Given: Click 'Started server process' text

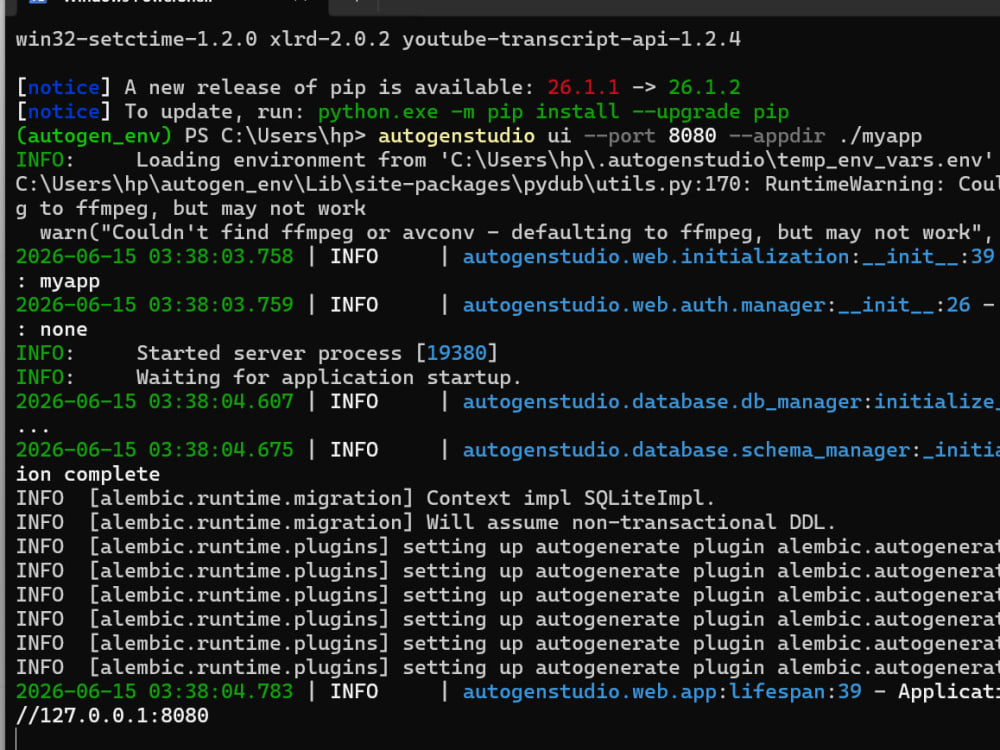Looking at the screenshot, I should click(x=269, y=353).
